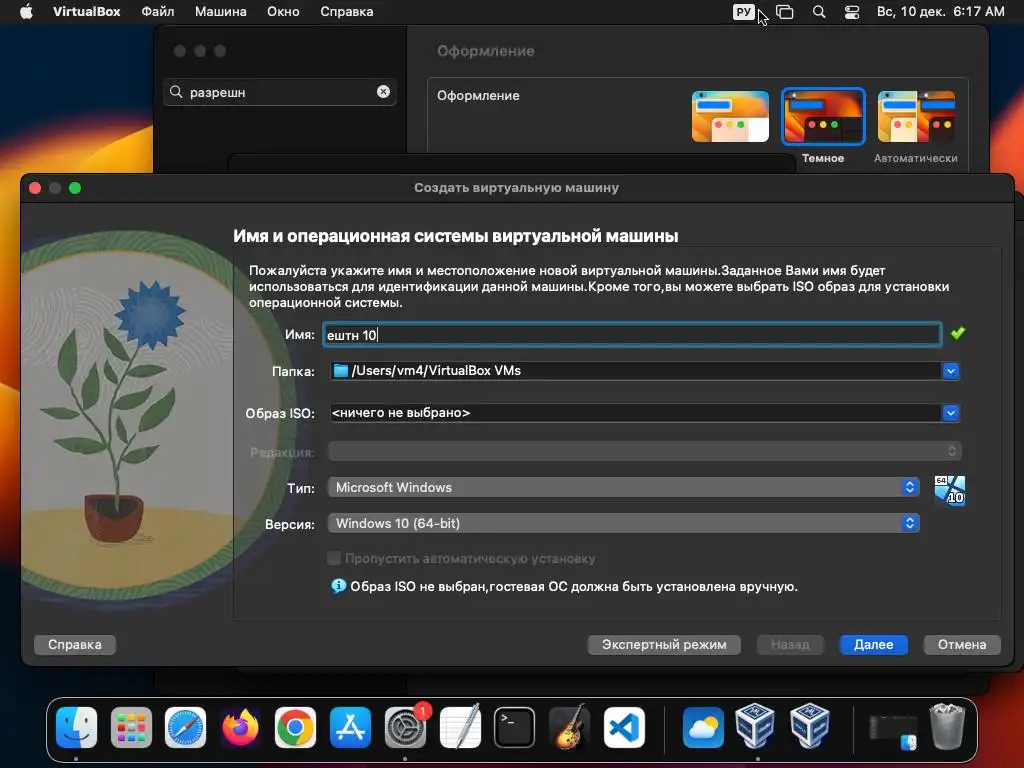Image resolution: width=1024 pixels, height=768 pixels.
Task: Open the second VirtualBox icon in Dock
Action: point(810,726)
